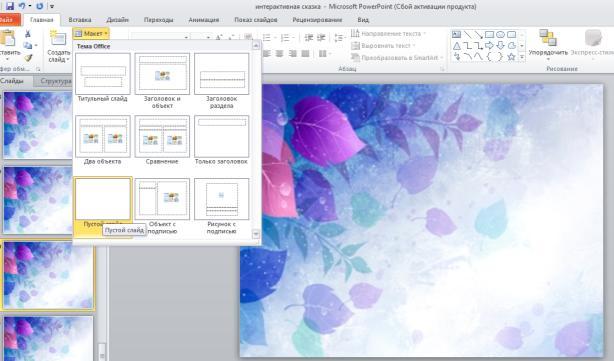The image size is (614, 361).
Task: Select the Rectangle shape
Action: (489, 35)
